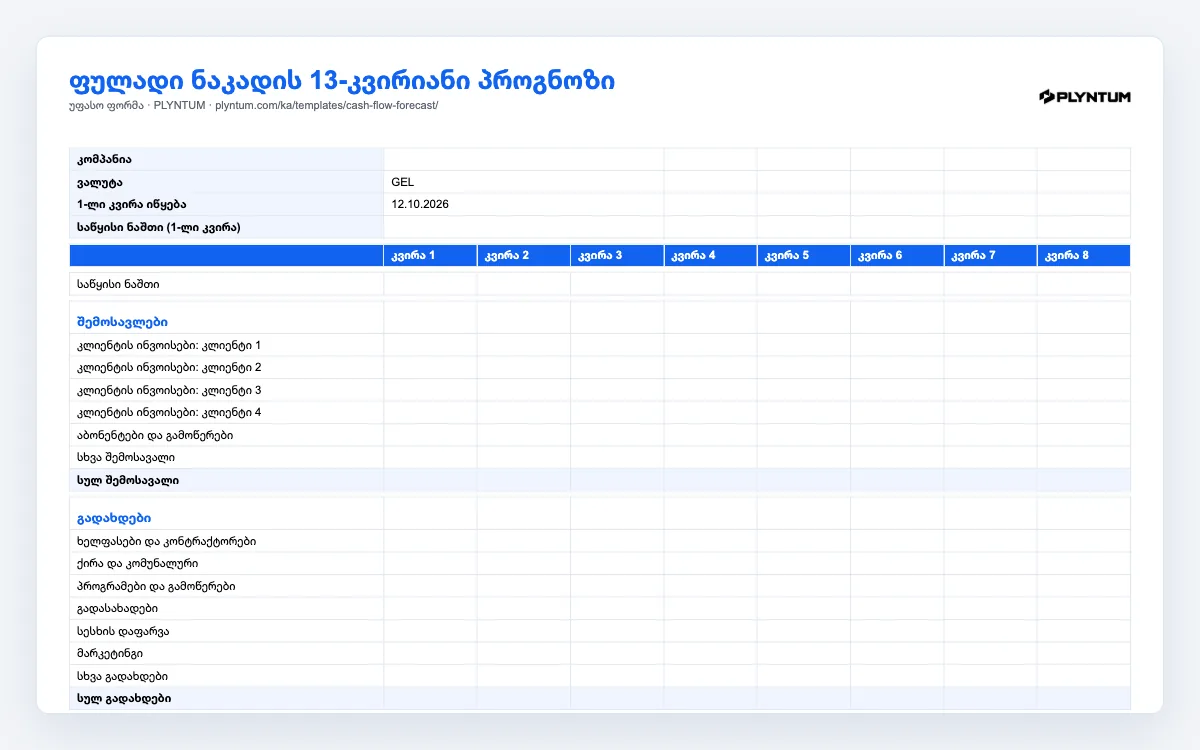Click the GEL currency value cell
This screenshot has height=750, width=1200.
pos(524,182)
